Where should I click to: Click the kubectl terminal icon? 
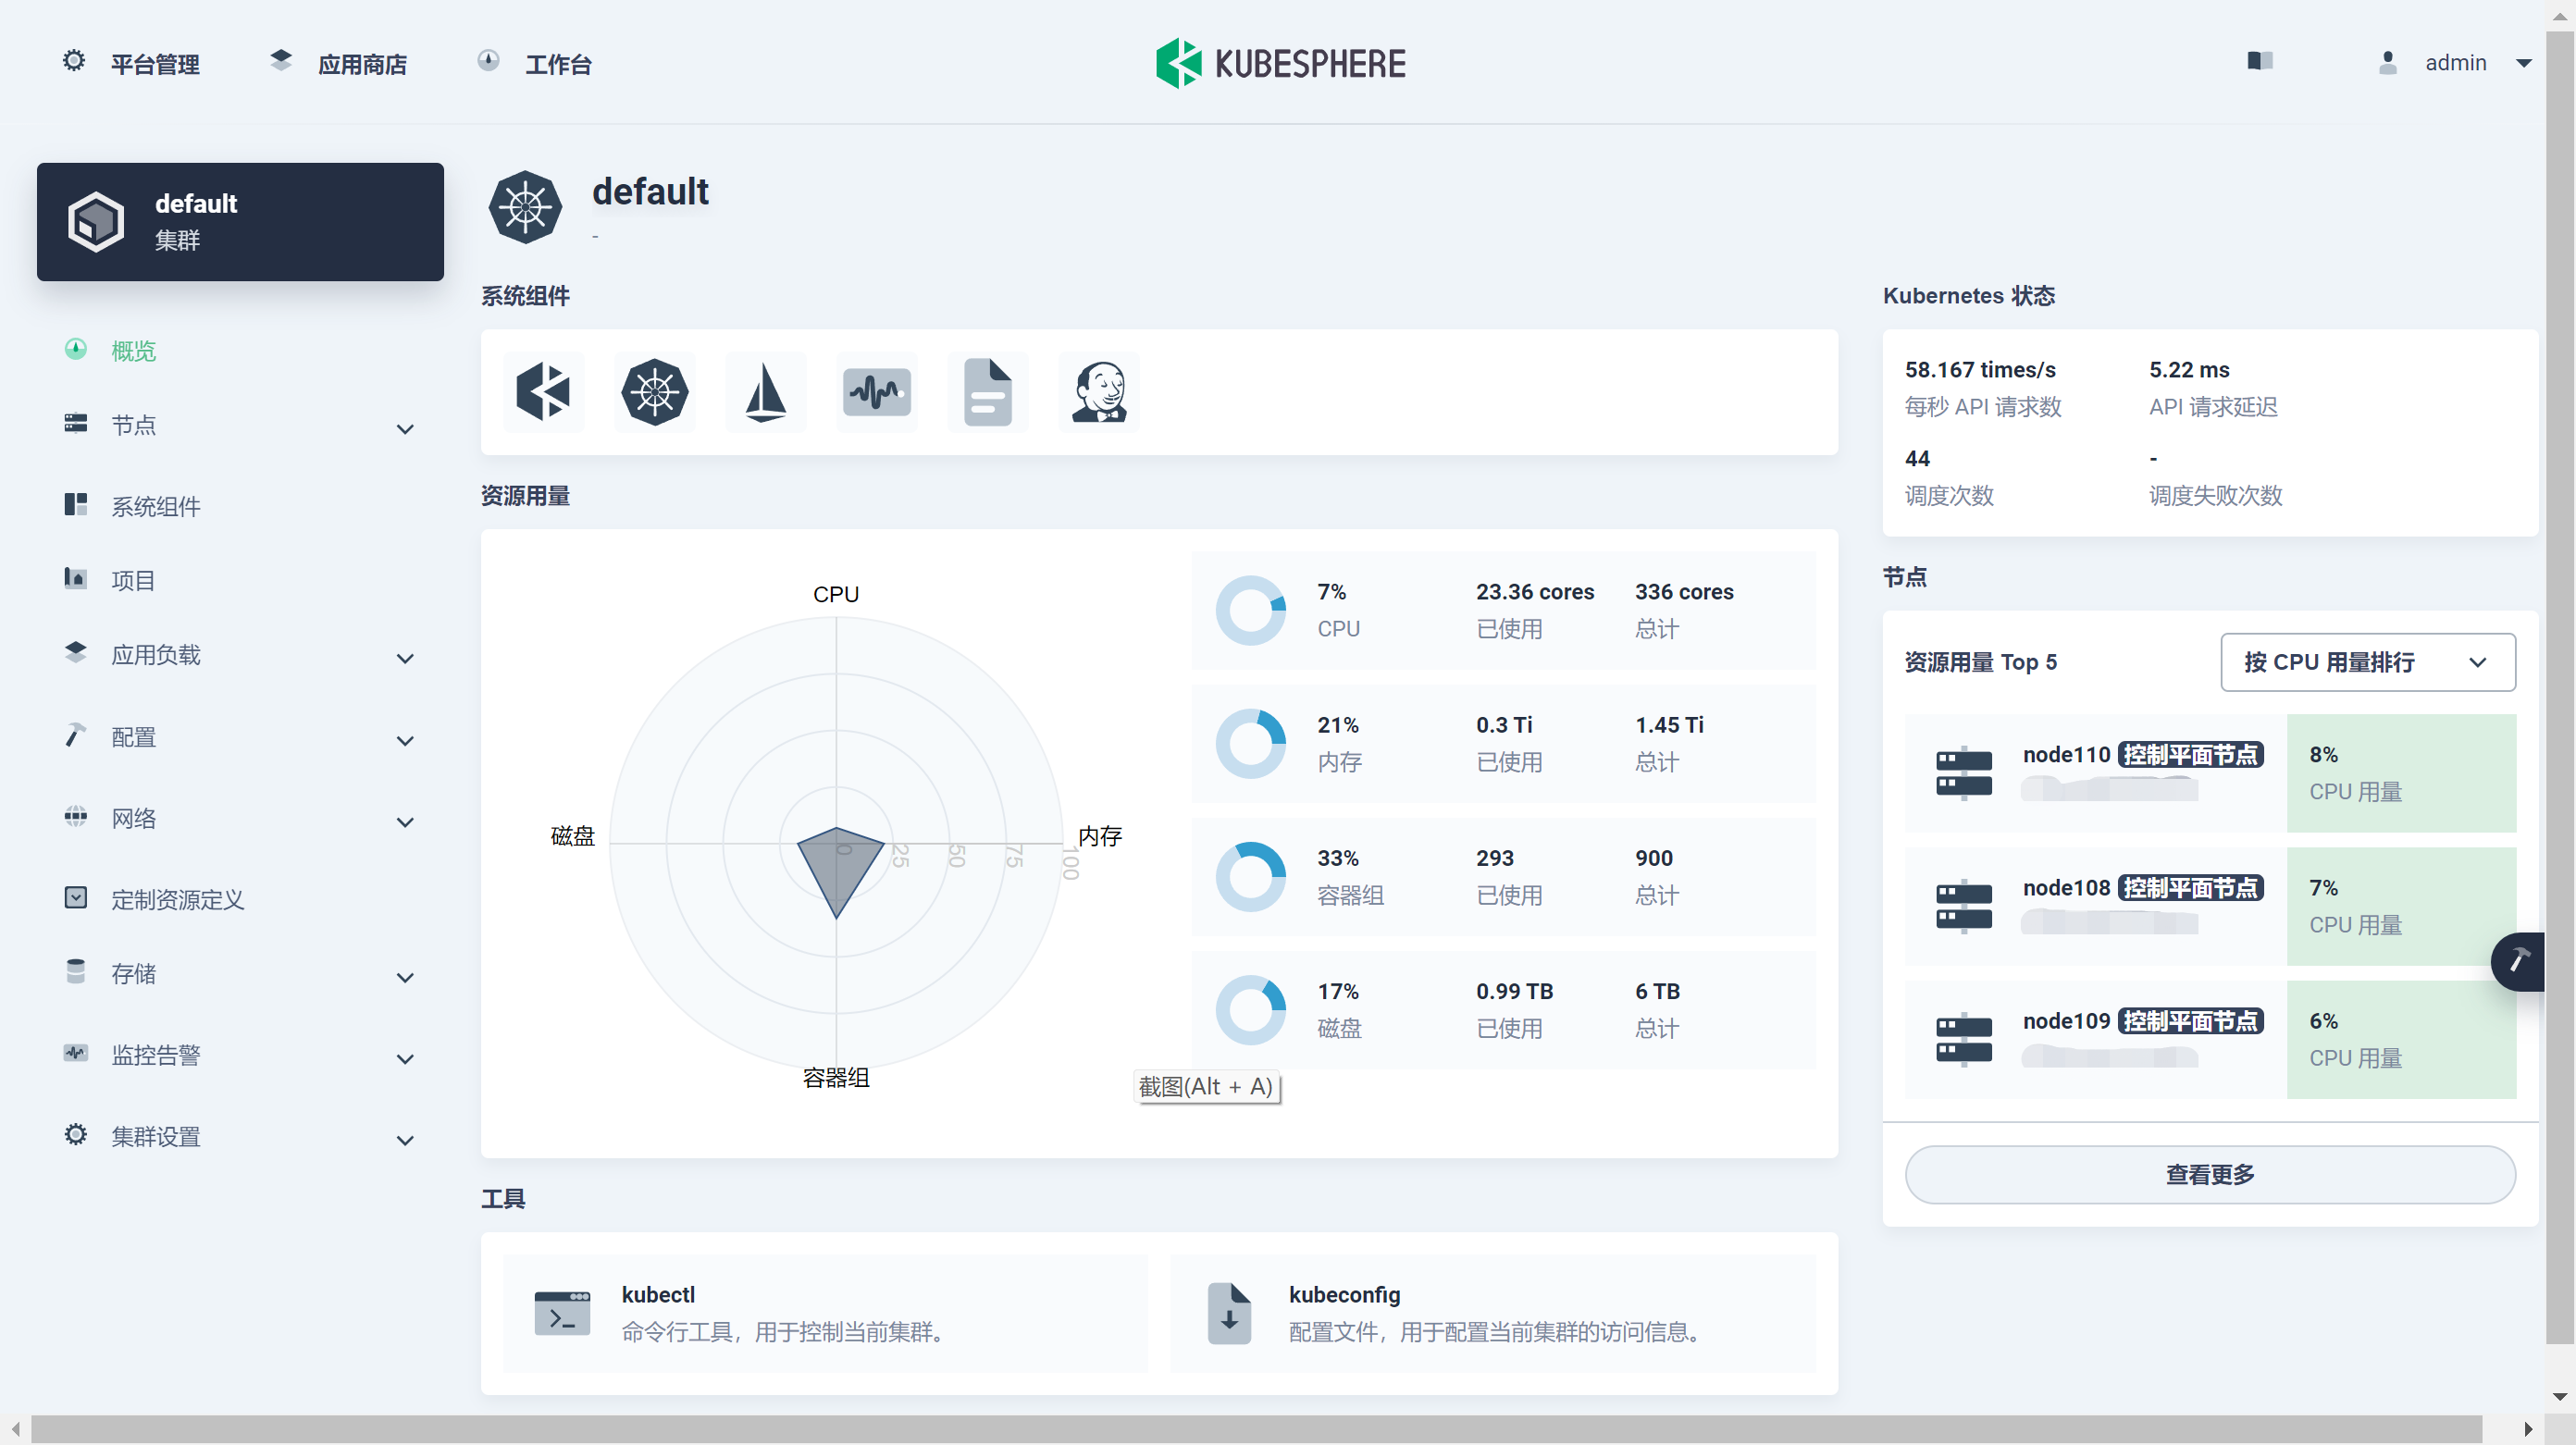click(x=562, y=1313)
